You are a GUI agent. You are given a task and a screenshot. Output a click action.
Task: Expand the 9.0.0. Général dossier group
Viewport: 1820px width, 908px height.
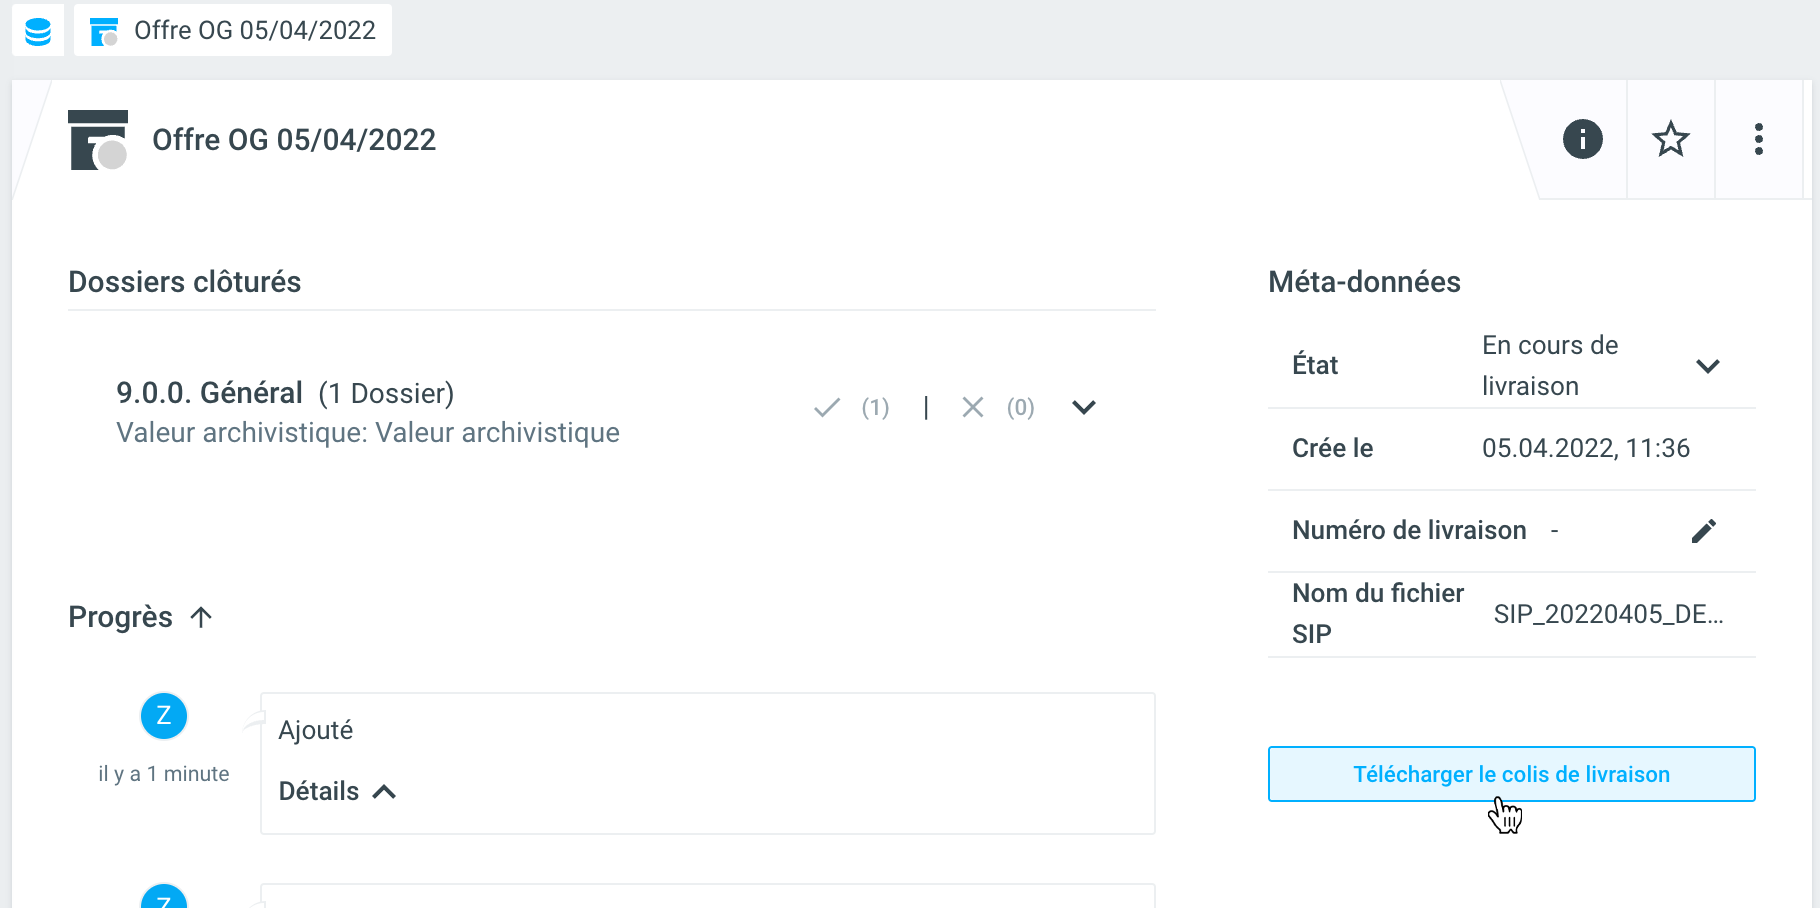tap(1084, 408)
